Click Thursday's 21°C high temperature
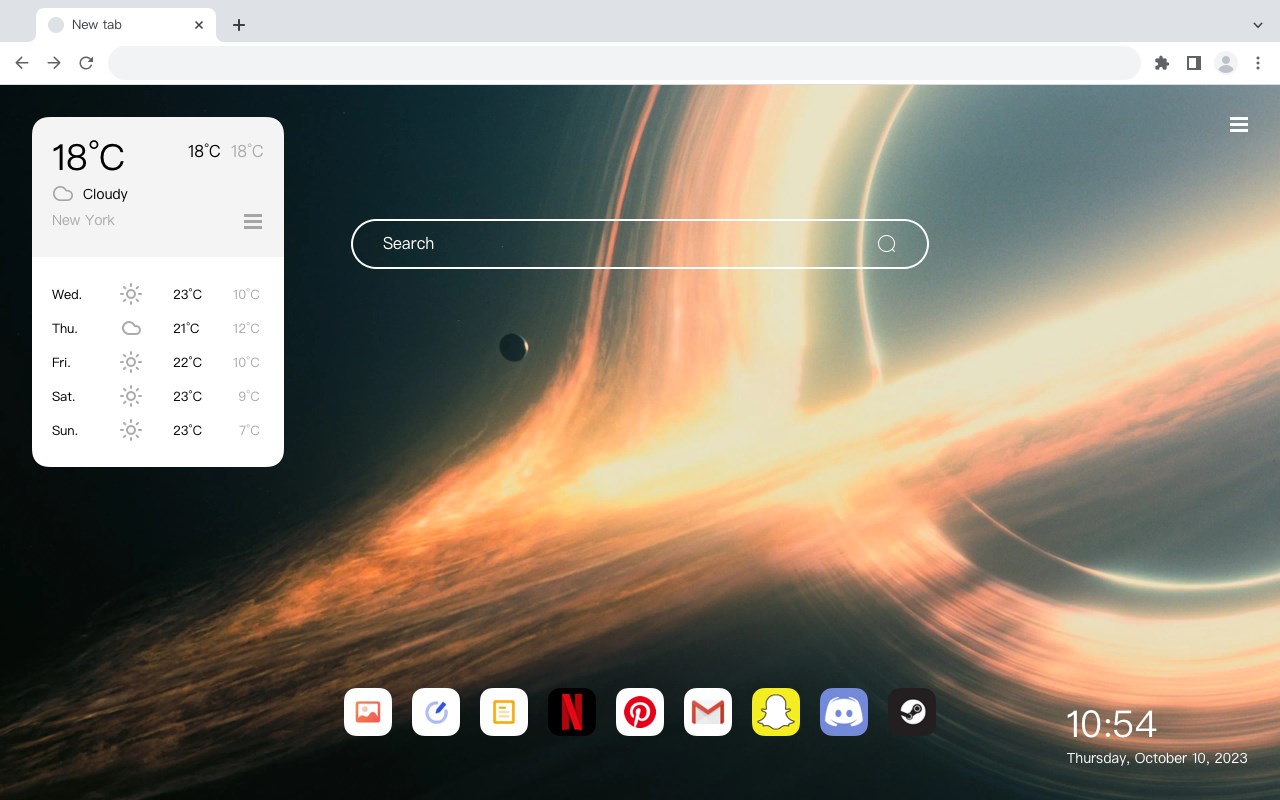1280x800 pixels. point(186,328)
